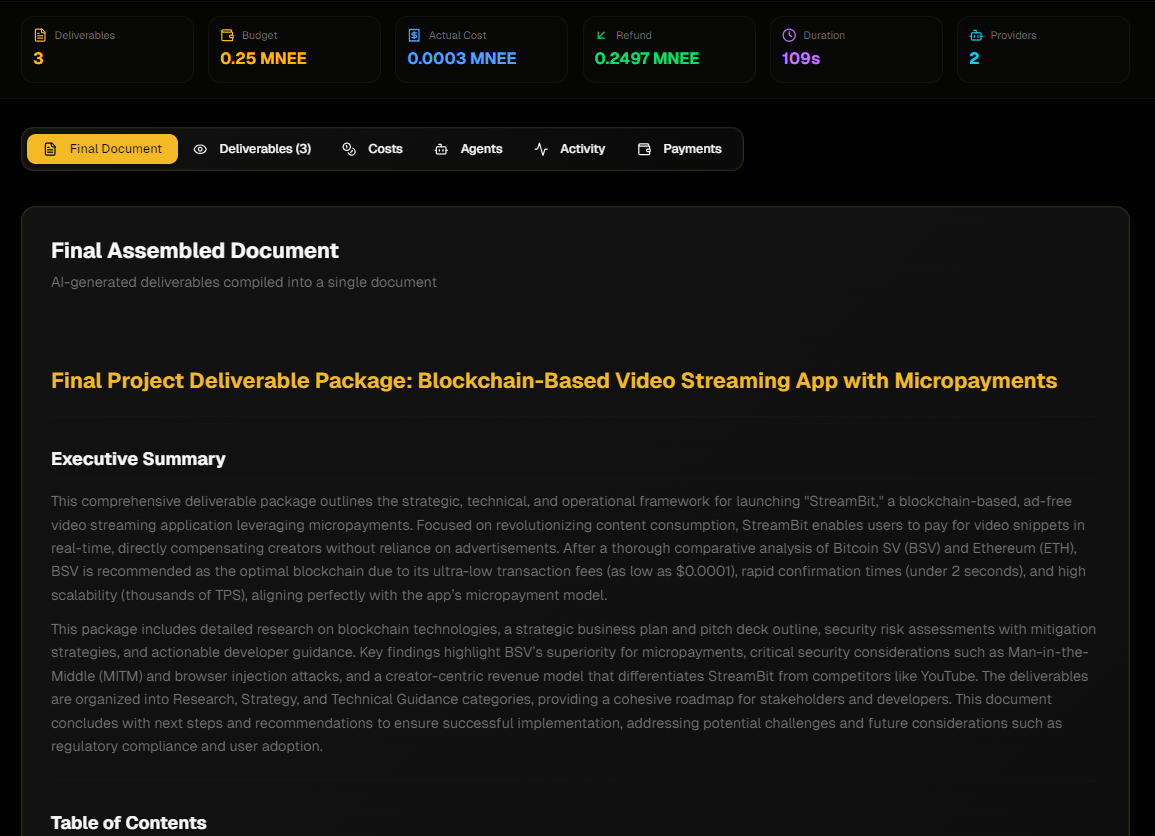
Task: Show the Activity tab
Action: [570, 149]
